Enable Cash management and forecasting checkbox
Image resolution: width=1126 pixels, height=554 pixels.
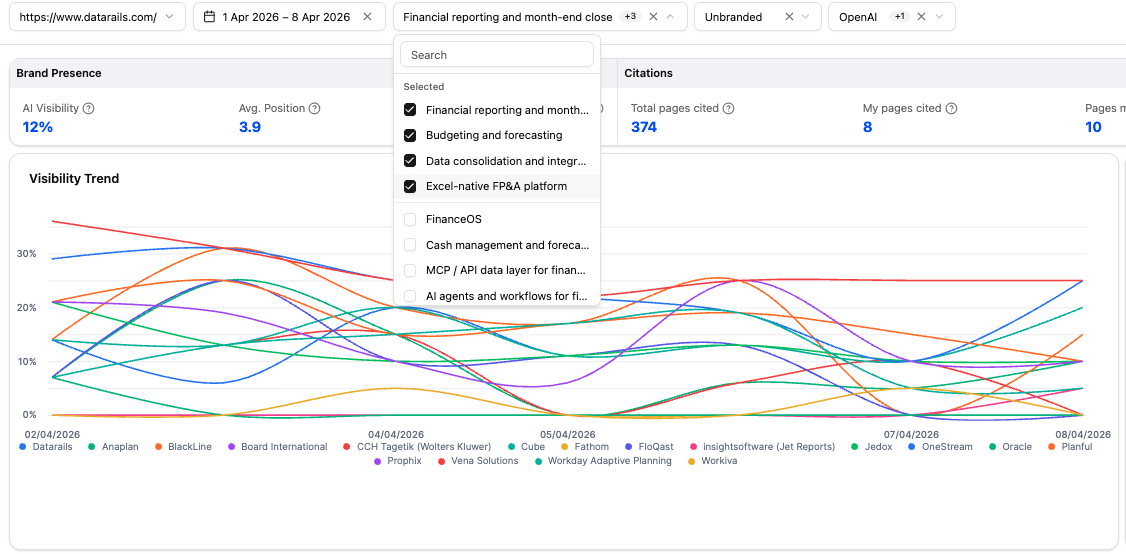point(410,245)
